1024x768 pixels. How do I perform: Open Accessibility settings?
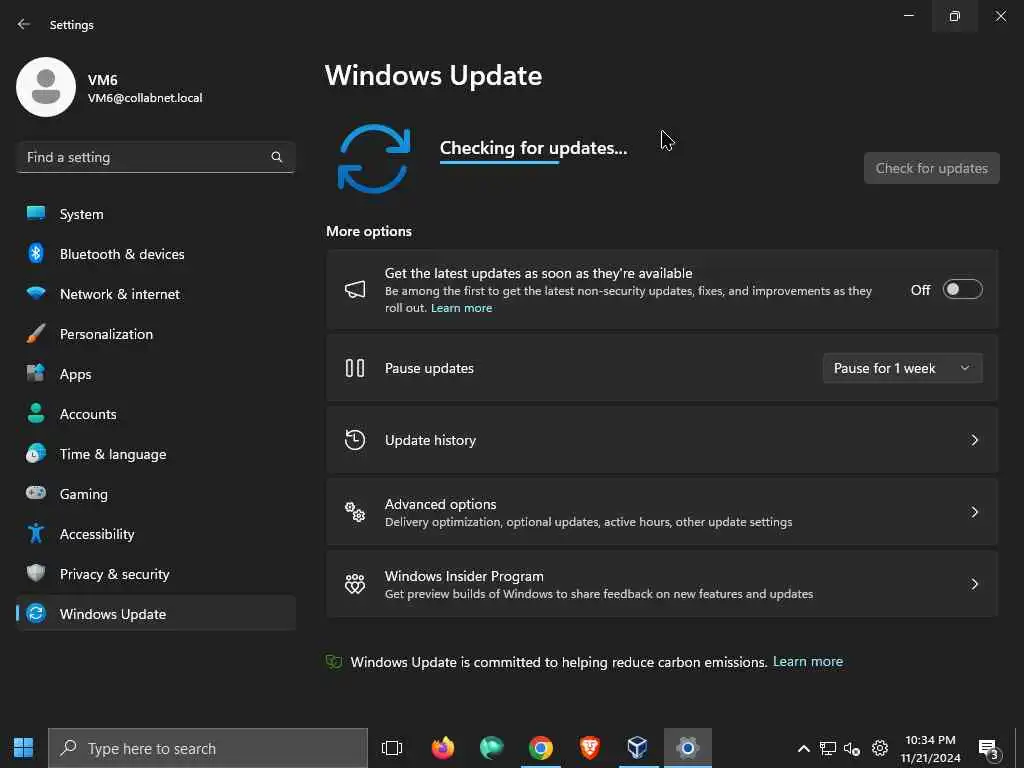pos(156,534)
